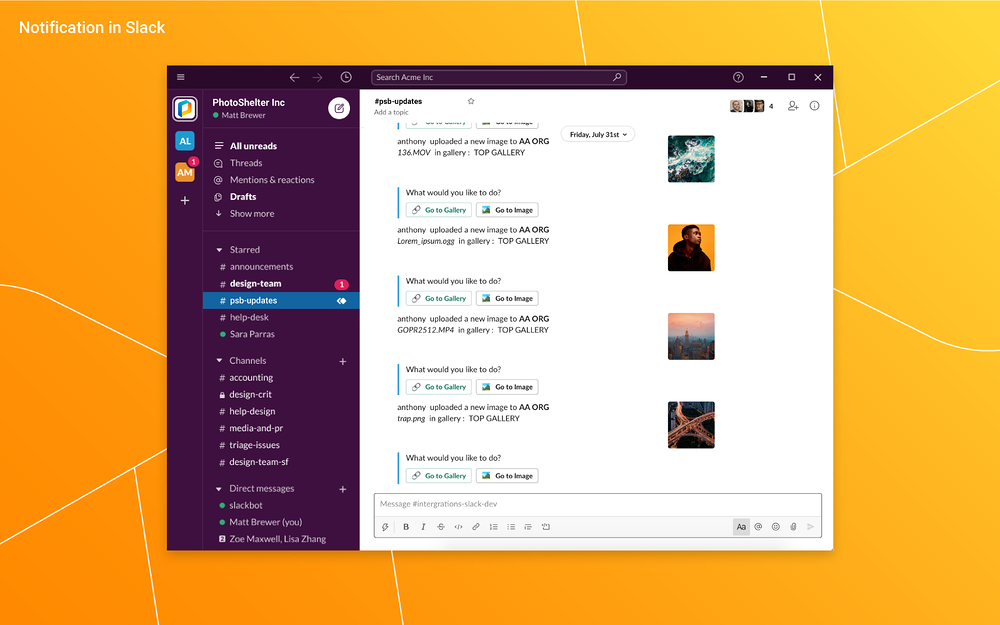Start a new direct message with plus
Screen dimensions: 1000x625
(x=342, y=489)
